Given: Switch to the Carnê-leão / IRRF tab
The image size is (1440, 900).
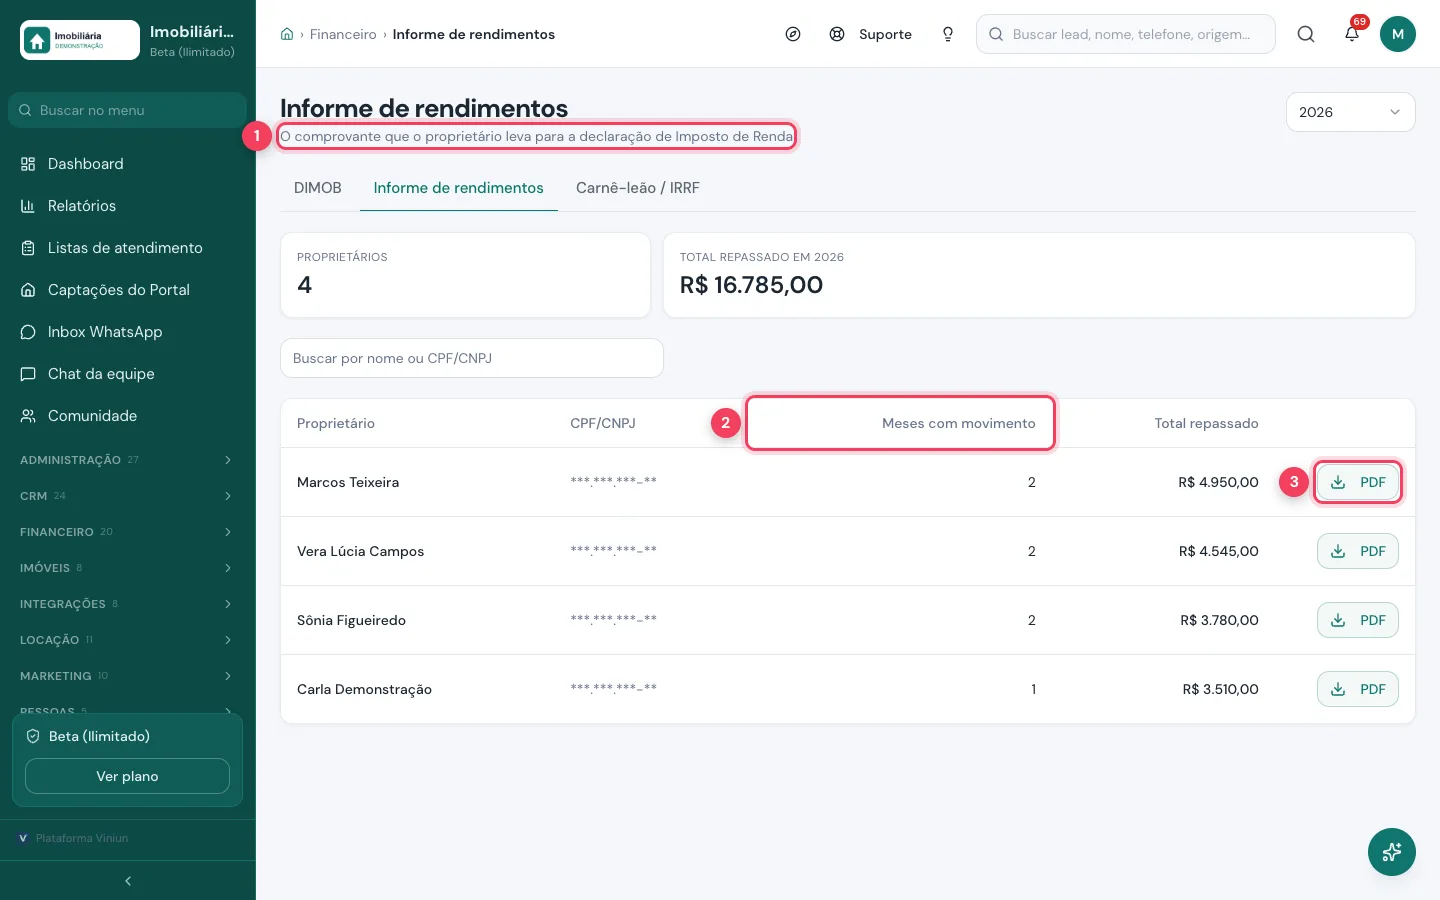Looking at the screenshot, I should pos(638,188).
